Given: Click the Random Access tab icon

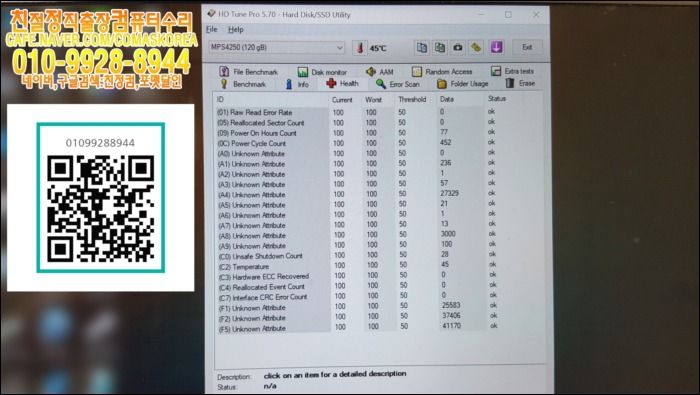Looking at the screenshot, I should (417, 72).
